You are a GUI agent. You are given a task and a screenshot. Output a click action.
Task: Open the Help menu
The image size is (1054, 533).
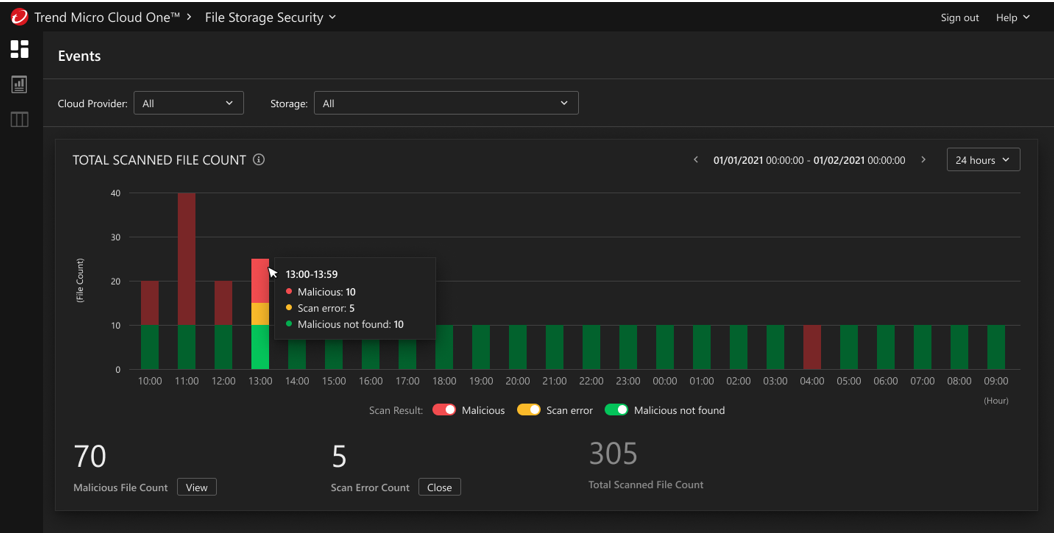click(x=1012, y=17)
